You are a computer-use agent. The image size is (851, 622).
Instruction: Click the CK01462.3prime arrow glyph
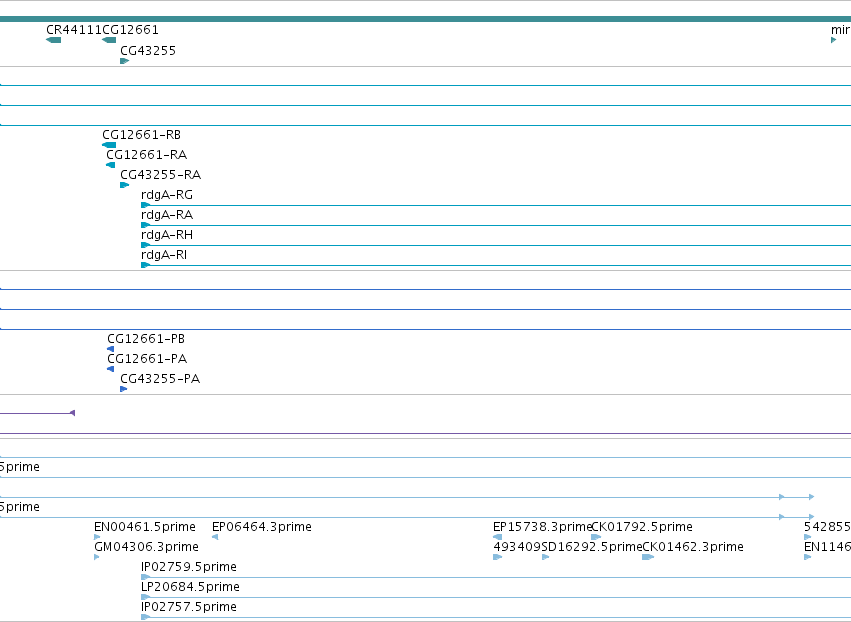tap(648, 557)
